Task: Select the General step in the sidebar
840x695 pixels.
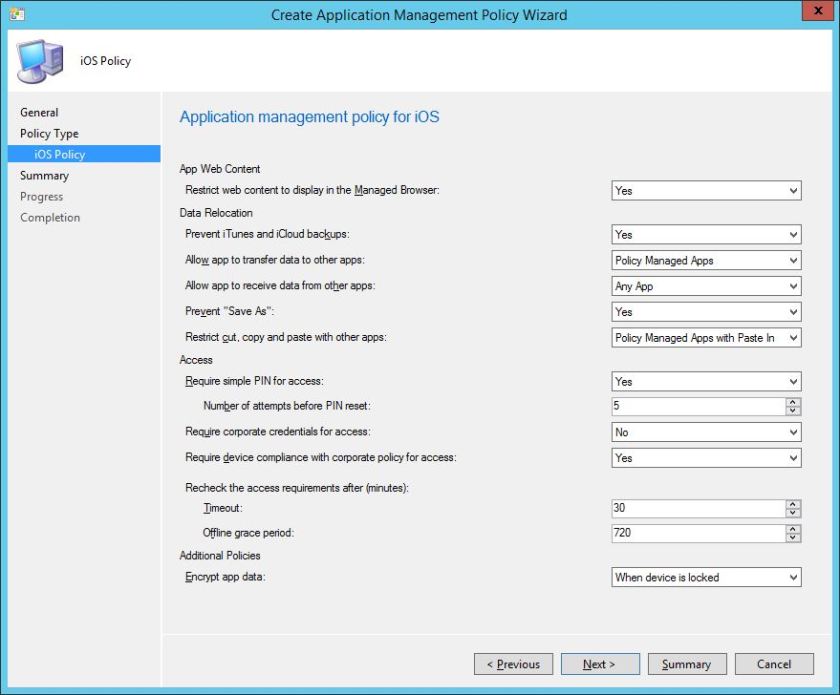Action: [39, 112]
